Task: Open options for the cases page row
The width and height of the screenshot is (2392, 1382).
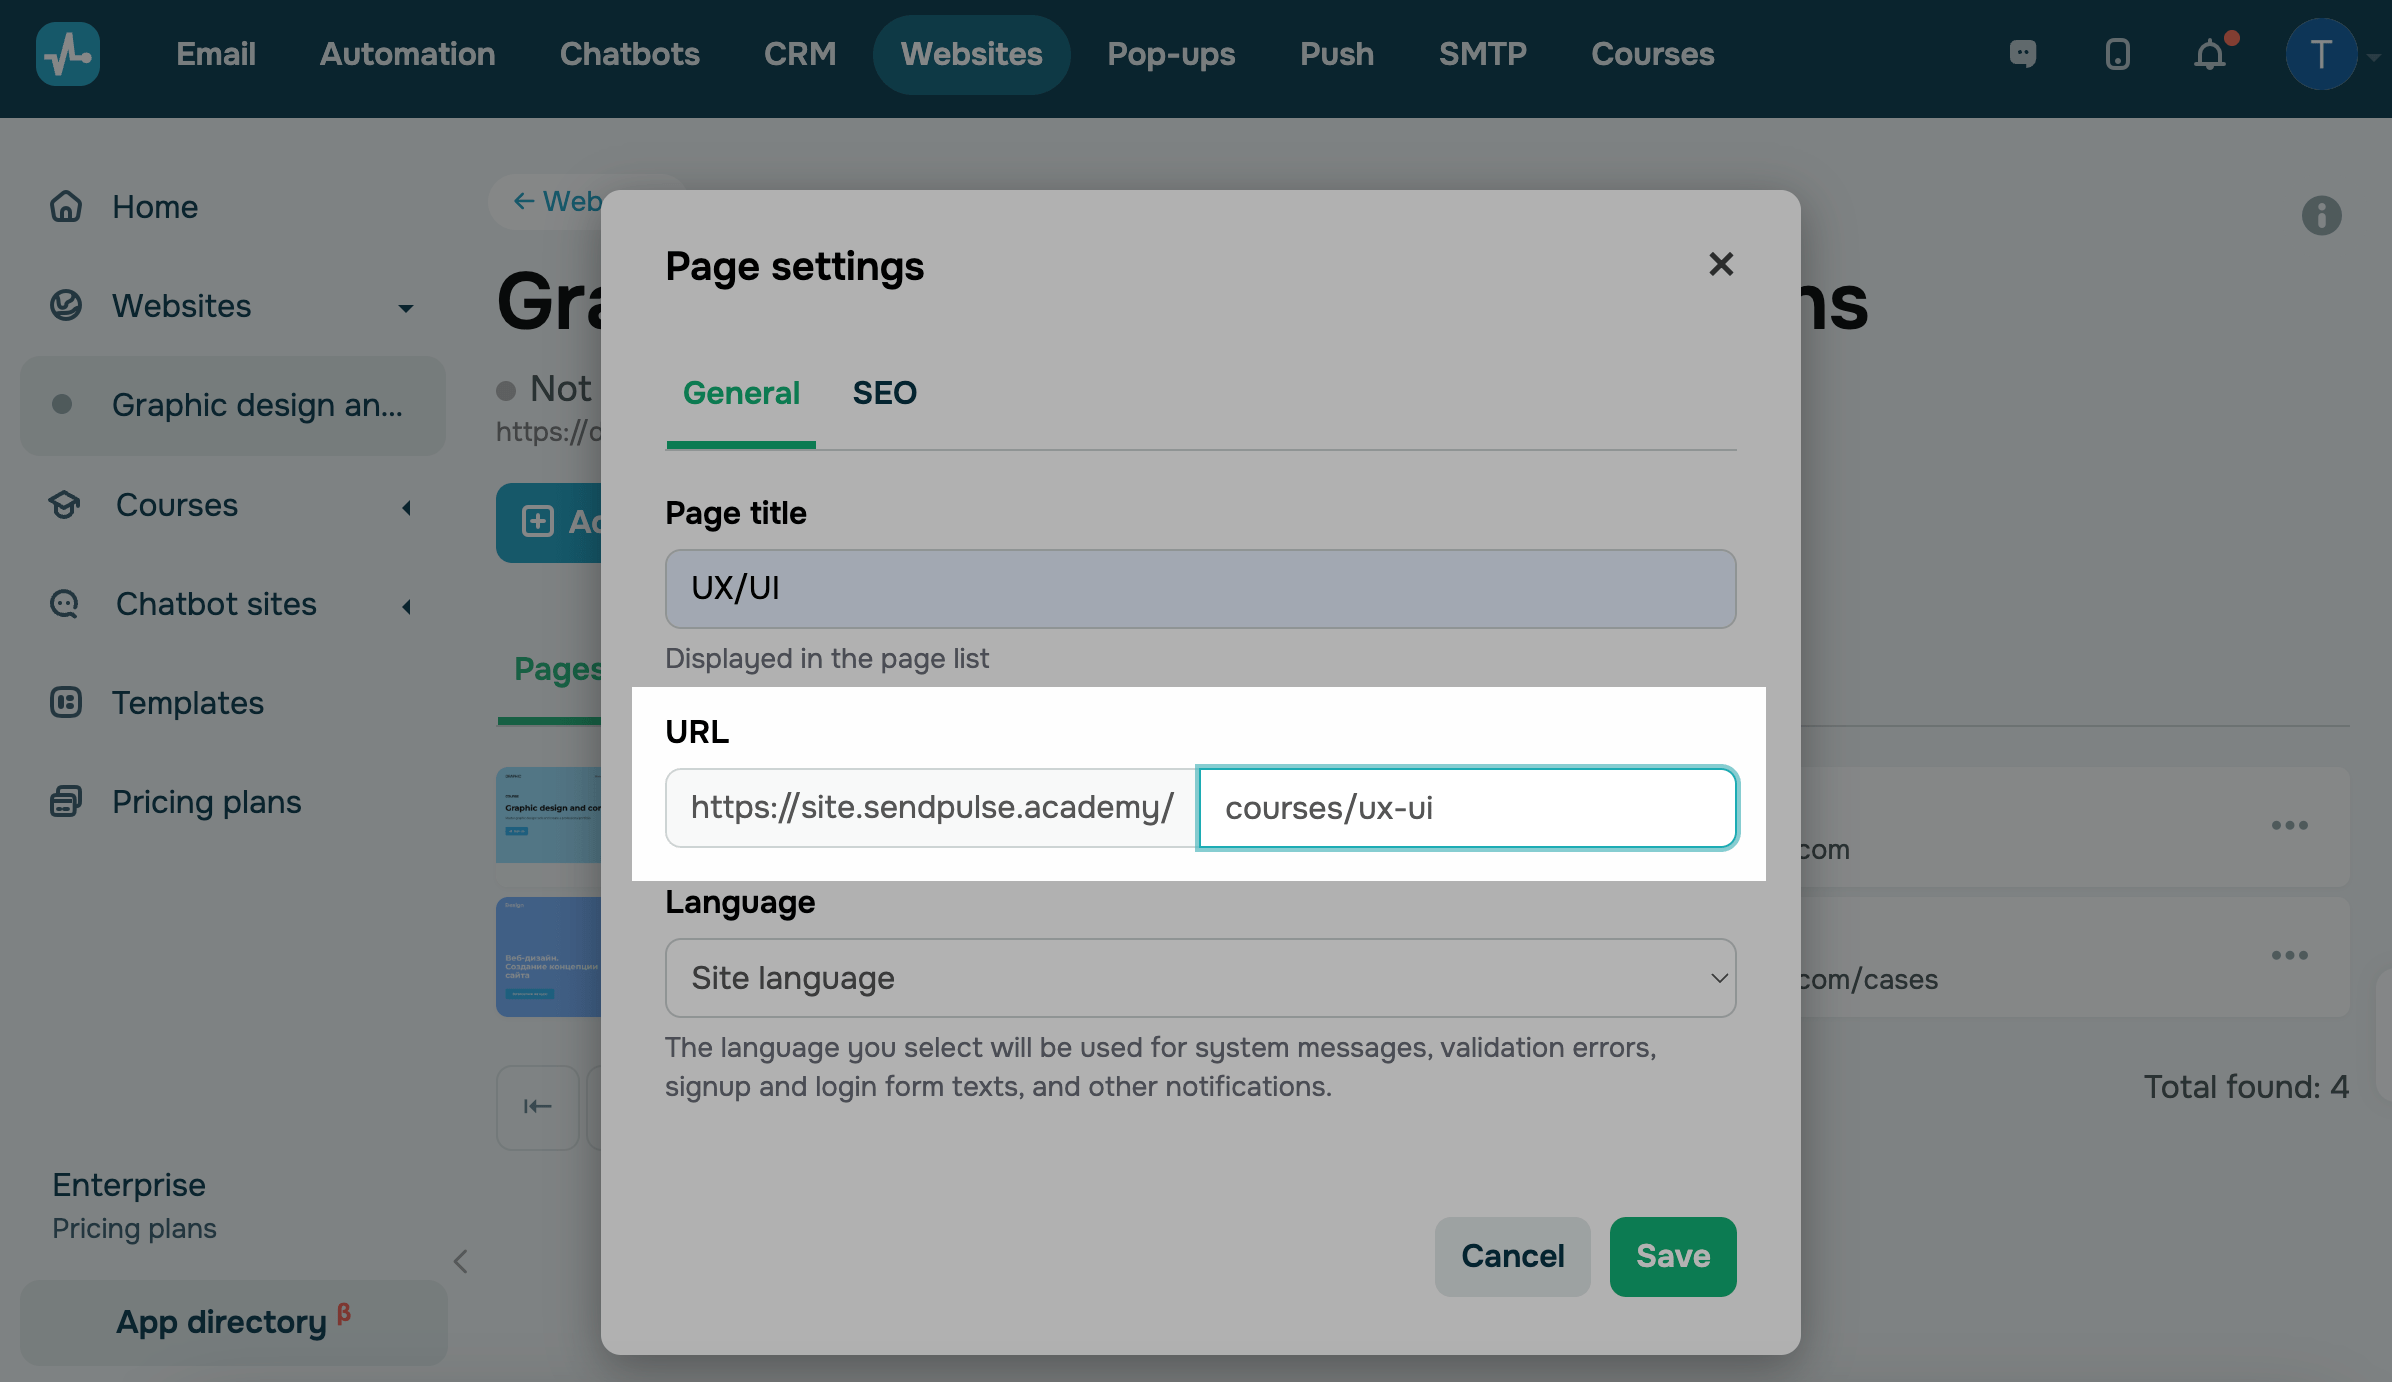Action: point(2289,956)
